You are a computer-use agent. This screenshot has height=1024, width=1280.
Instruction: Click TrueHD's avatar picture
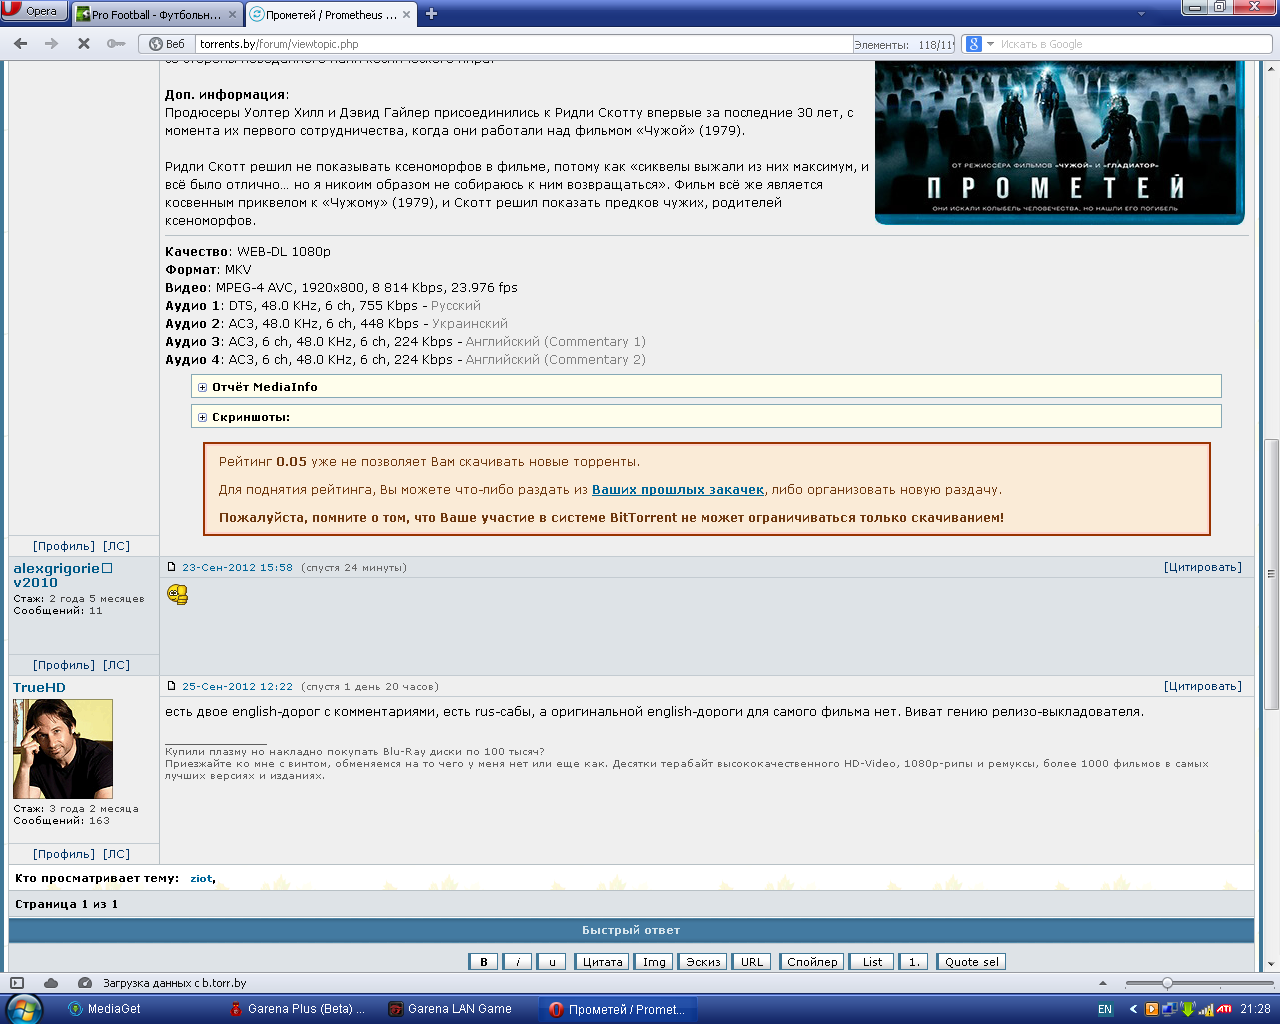coord(63,749)
